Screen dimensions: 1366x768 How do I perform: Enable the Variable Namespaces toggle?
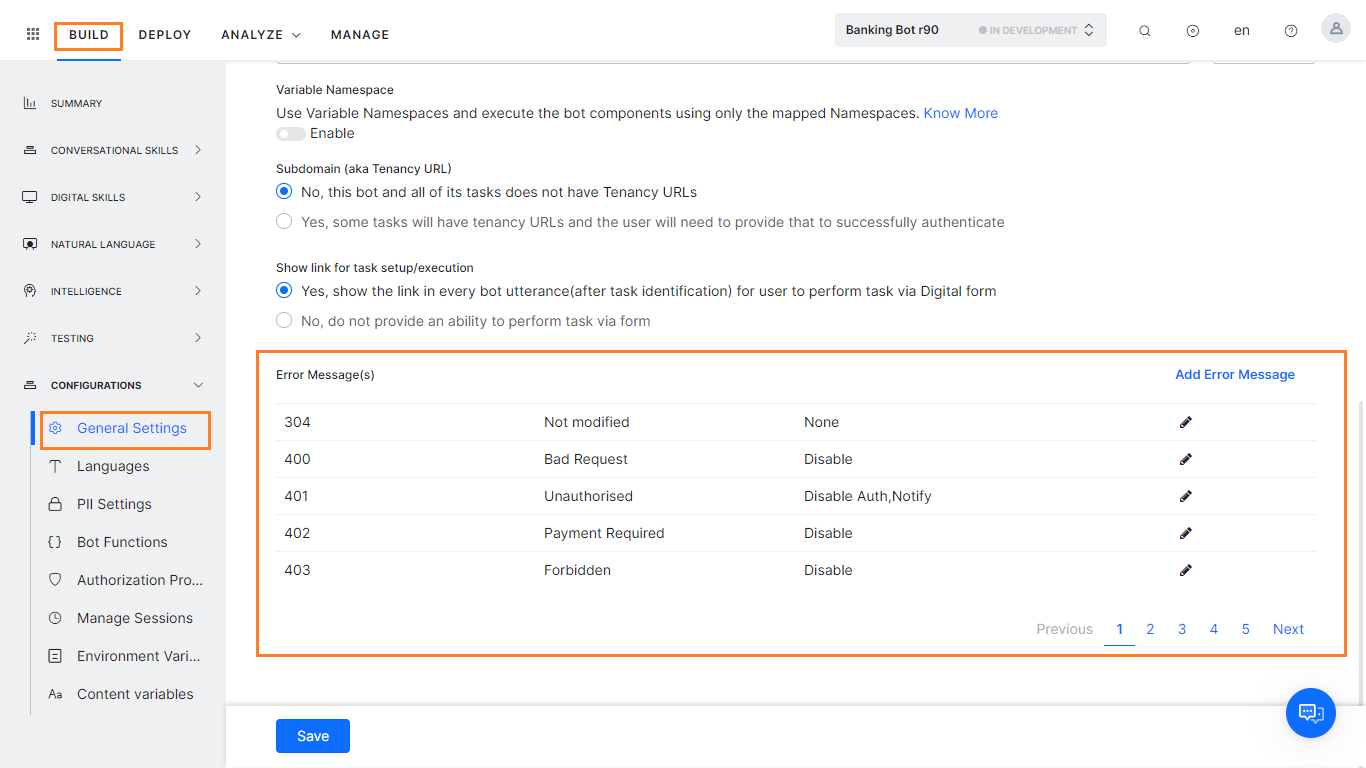[290, 133]
